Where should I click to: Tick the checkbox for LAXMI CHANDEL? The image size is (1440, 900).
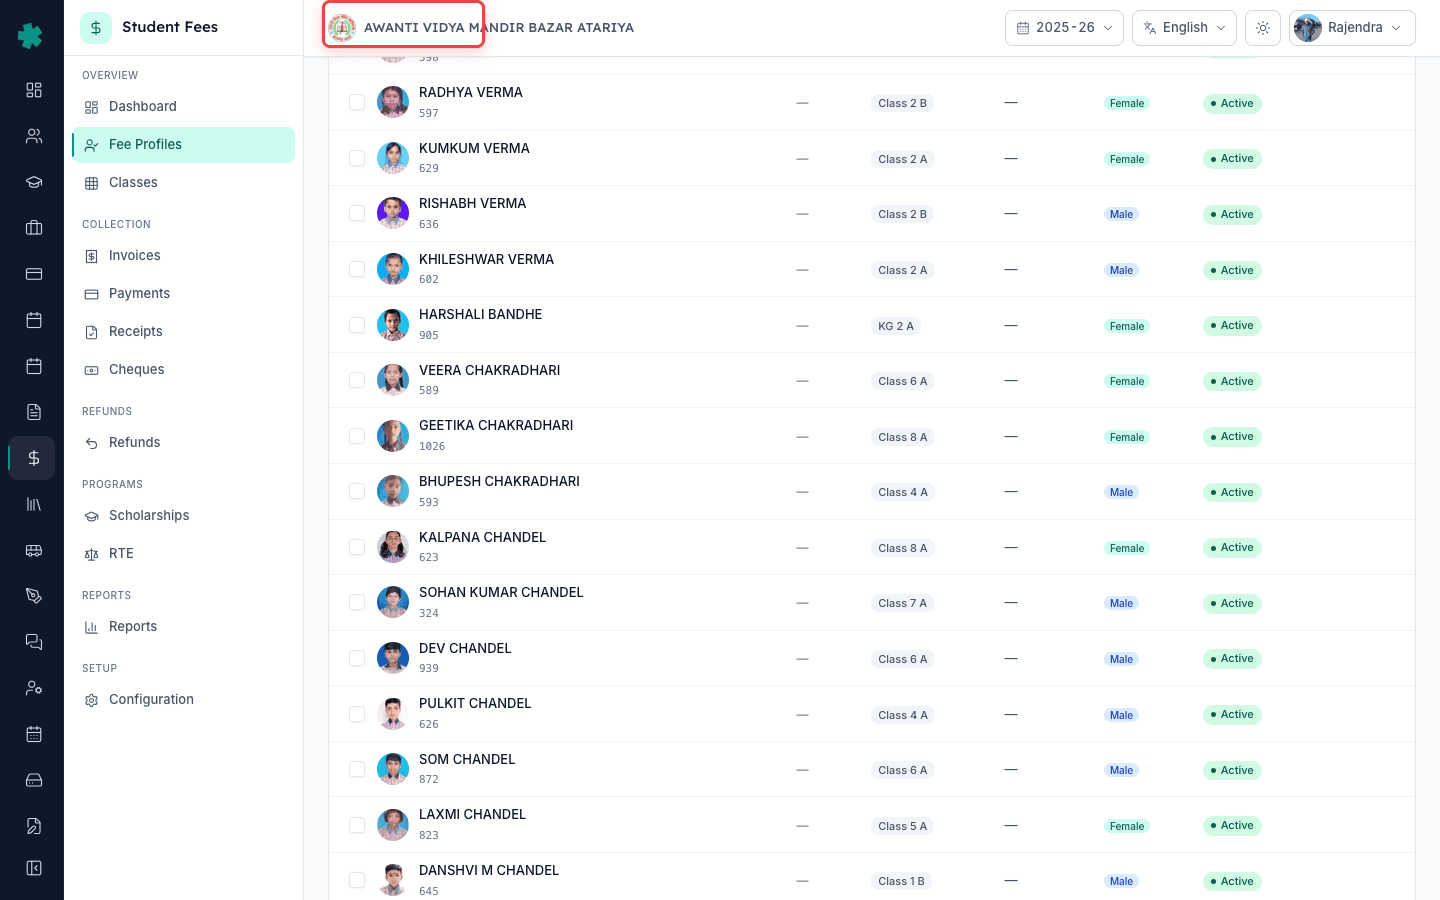click(357, 825)
